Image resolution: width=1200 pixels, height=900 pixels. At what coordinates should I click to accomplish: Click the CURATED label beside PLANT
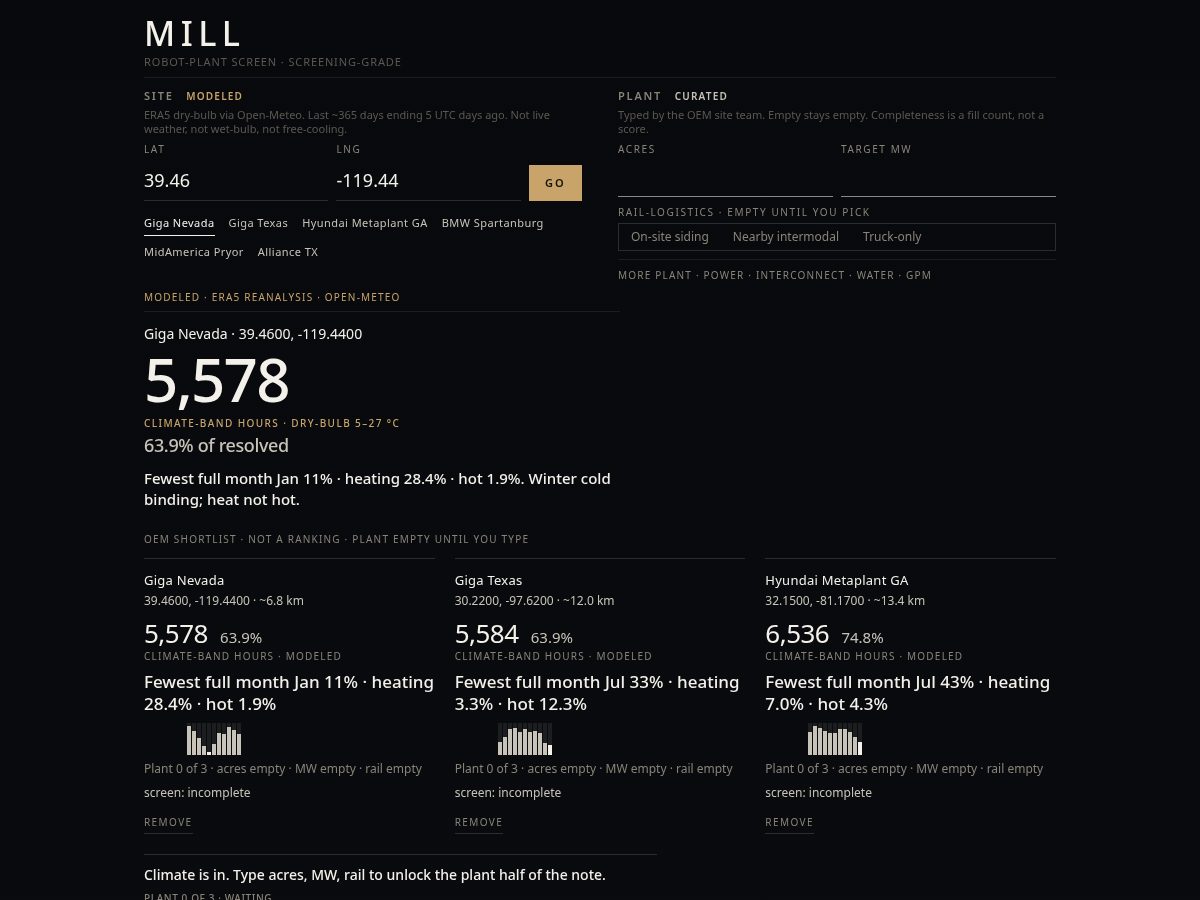701,96
